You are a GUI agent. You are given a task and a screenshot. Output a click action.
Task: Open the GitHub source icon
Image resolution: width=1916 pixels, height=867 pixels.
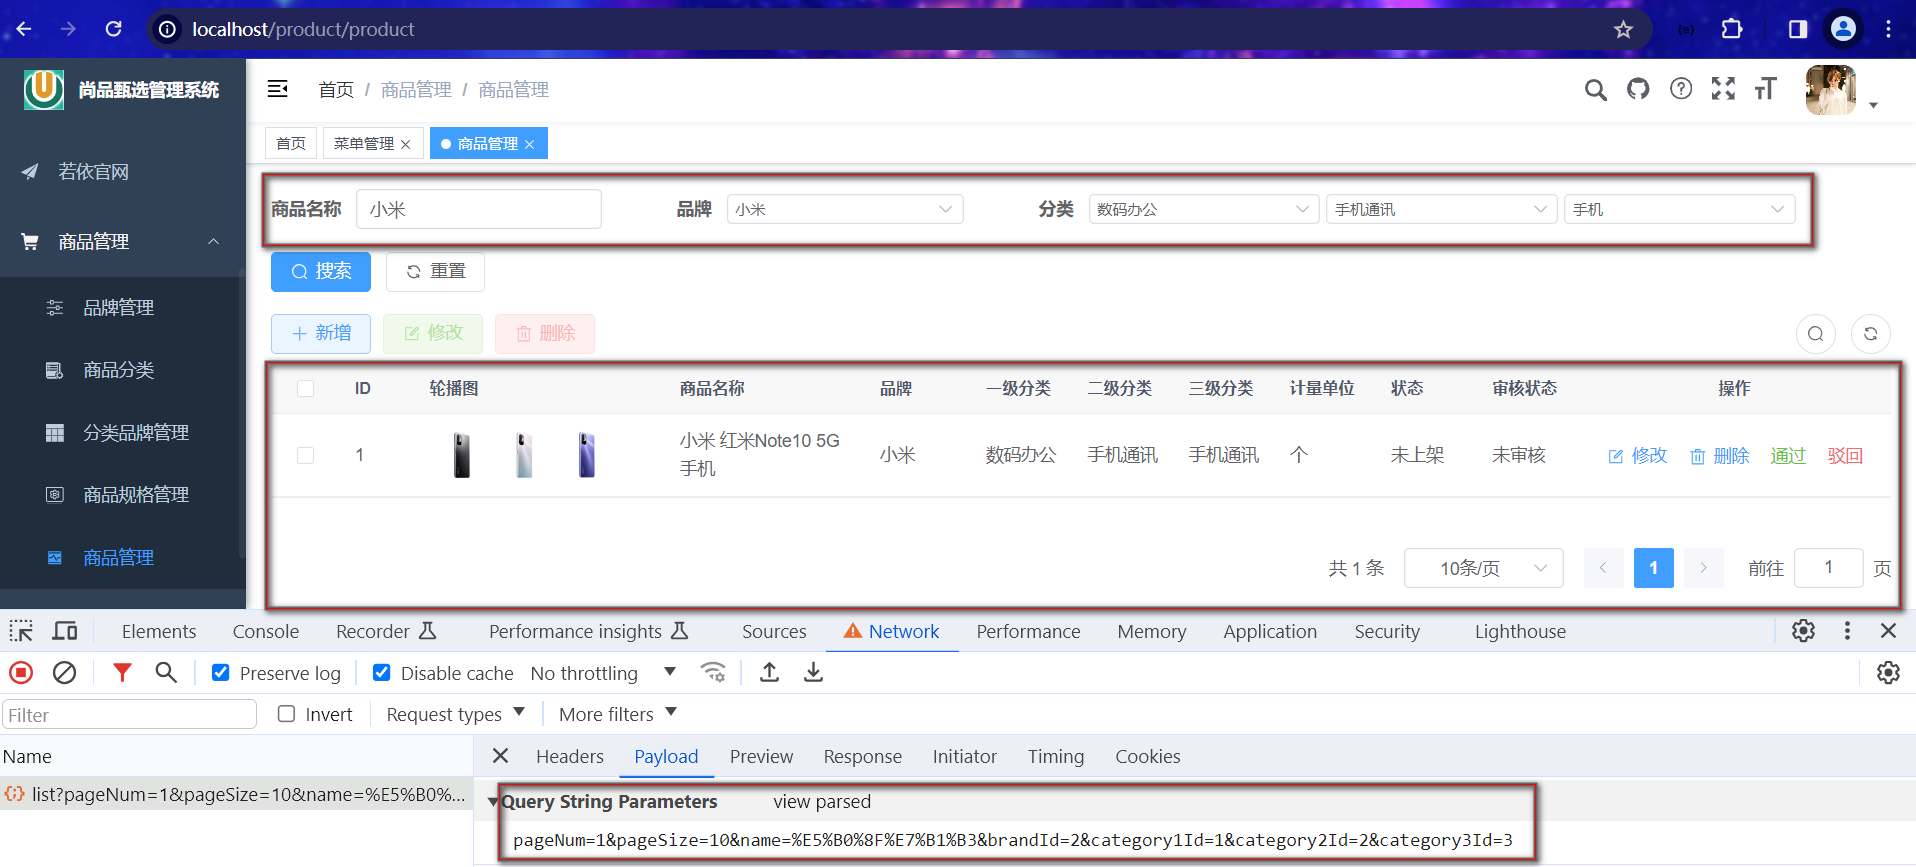point(1638,89)
